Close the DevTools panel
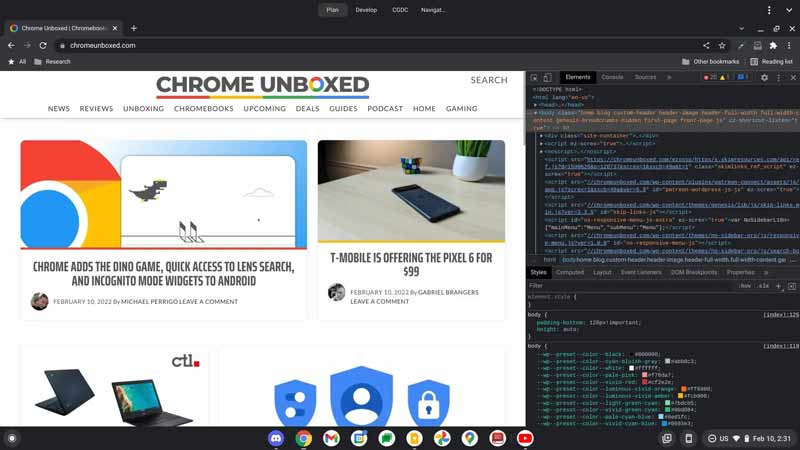The height and width of the screenshot is (450, 800). (x=793, y=78)
